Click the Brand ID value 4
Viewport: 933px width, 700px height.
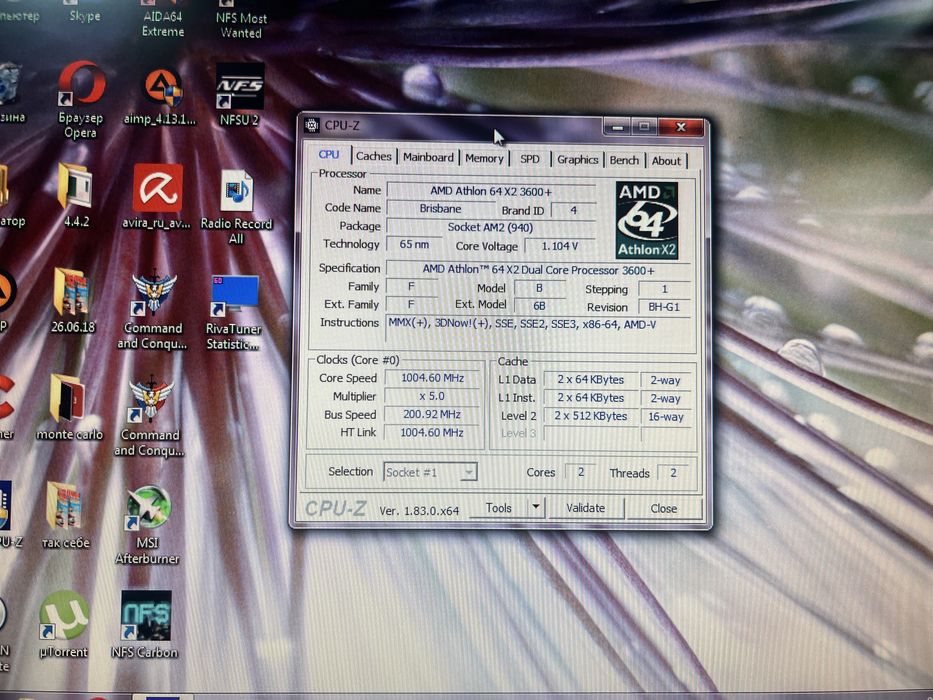coord(574,210)
